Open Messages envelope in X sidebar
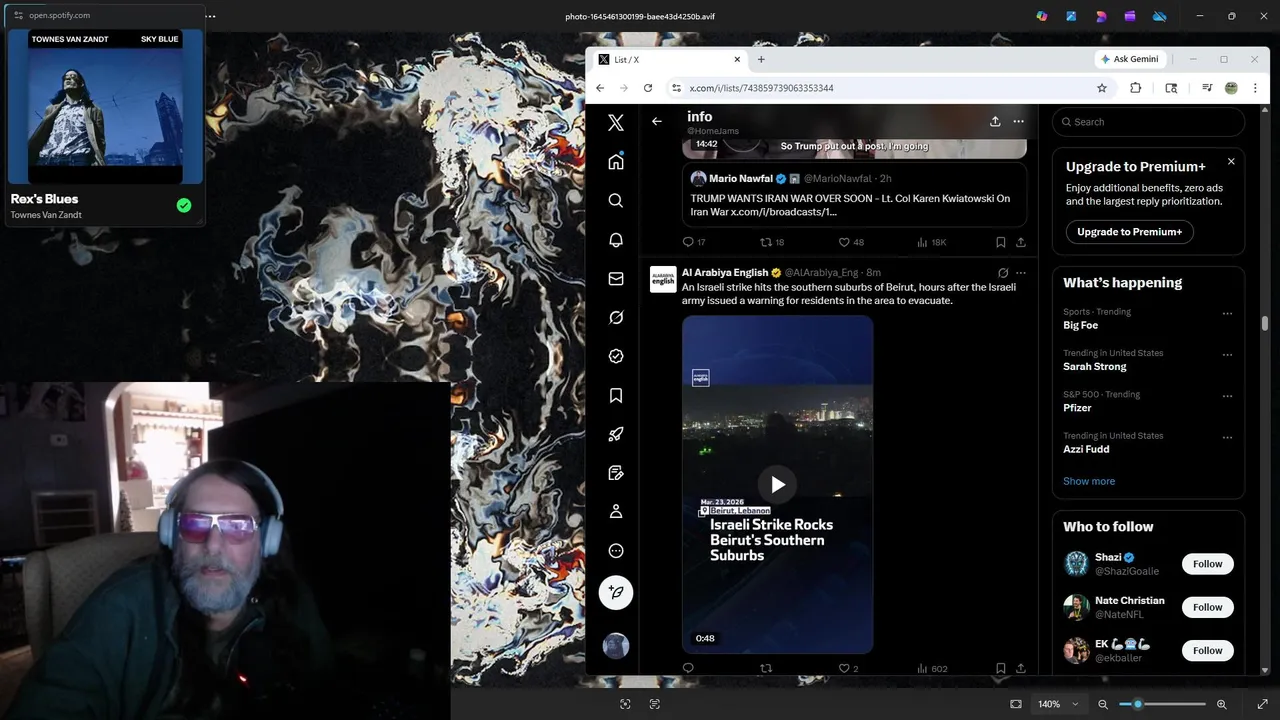The width and height of the screenshot is (1280, 720). coord(616,279)
